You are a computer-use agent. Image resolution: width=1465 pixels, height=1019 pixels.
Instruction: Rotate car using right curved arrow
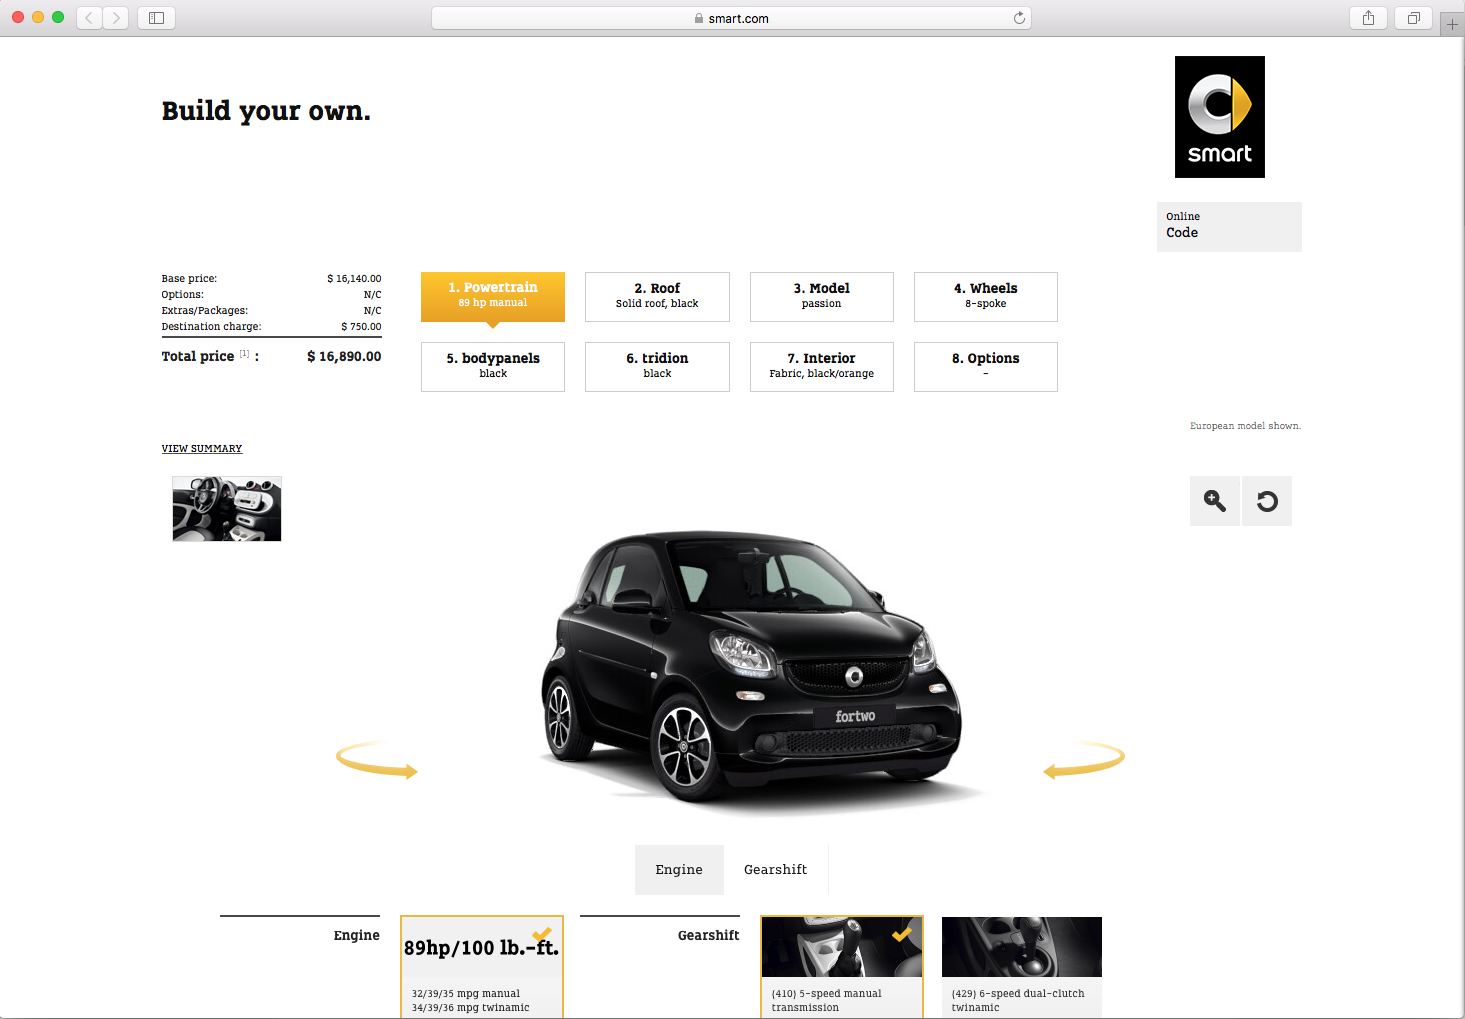tap(1084, 760)
